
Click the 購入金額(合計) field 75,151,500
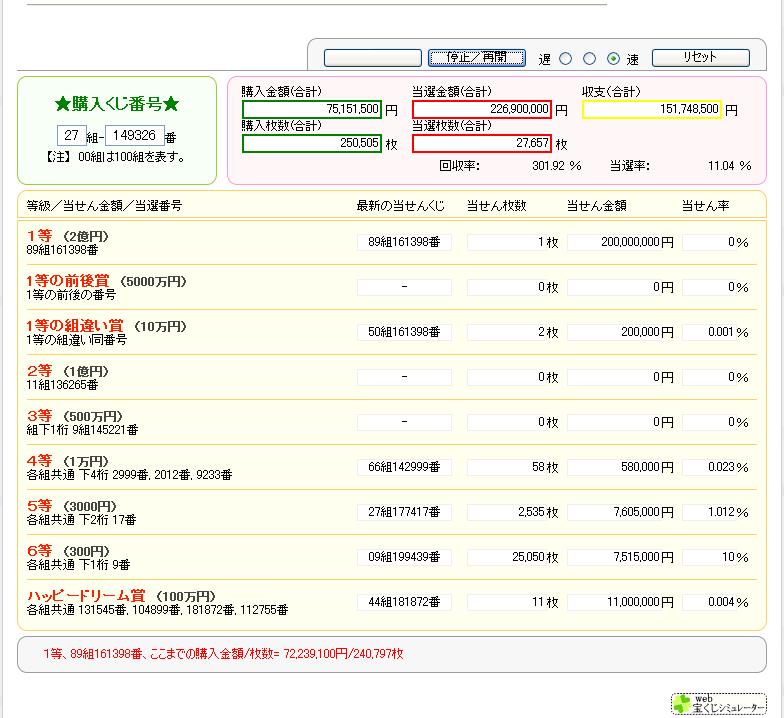click(312, 109)
